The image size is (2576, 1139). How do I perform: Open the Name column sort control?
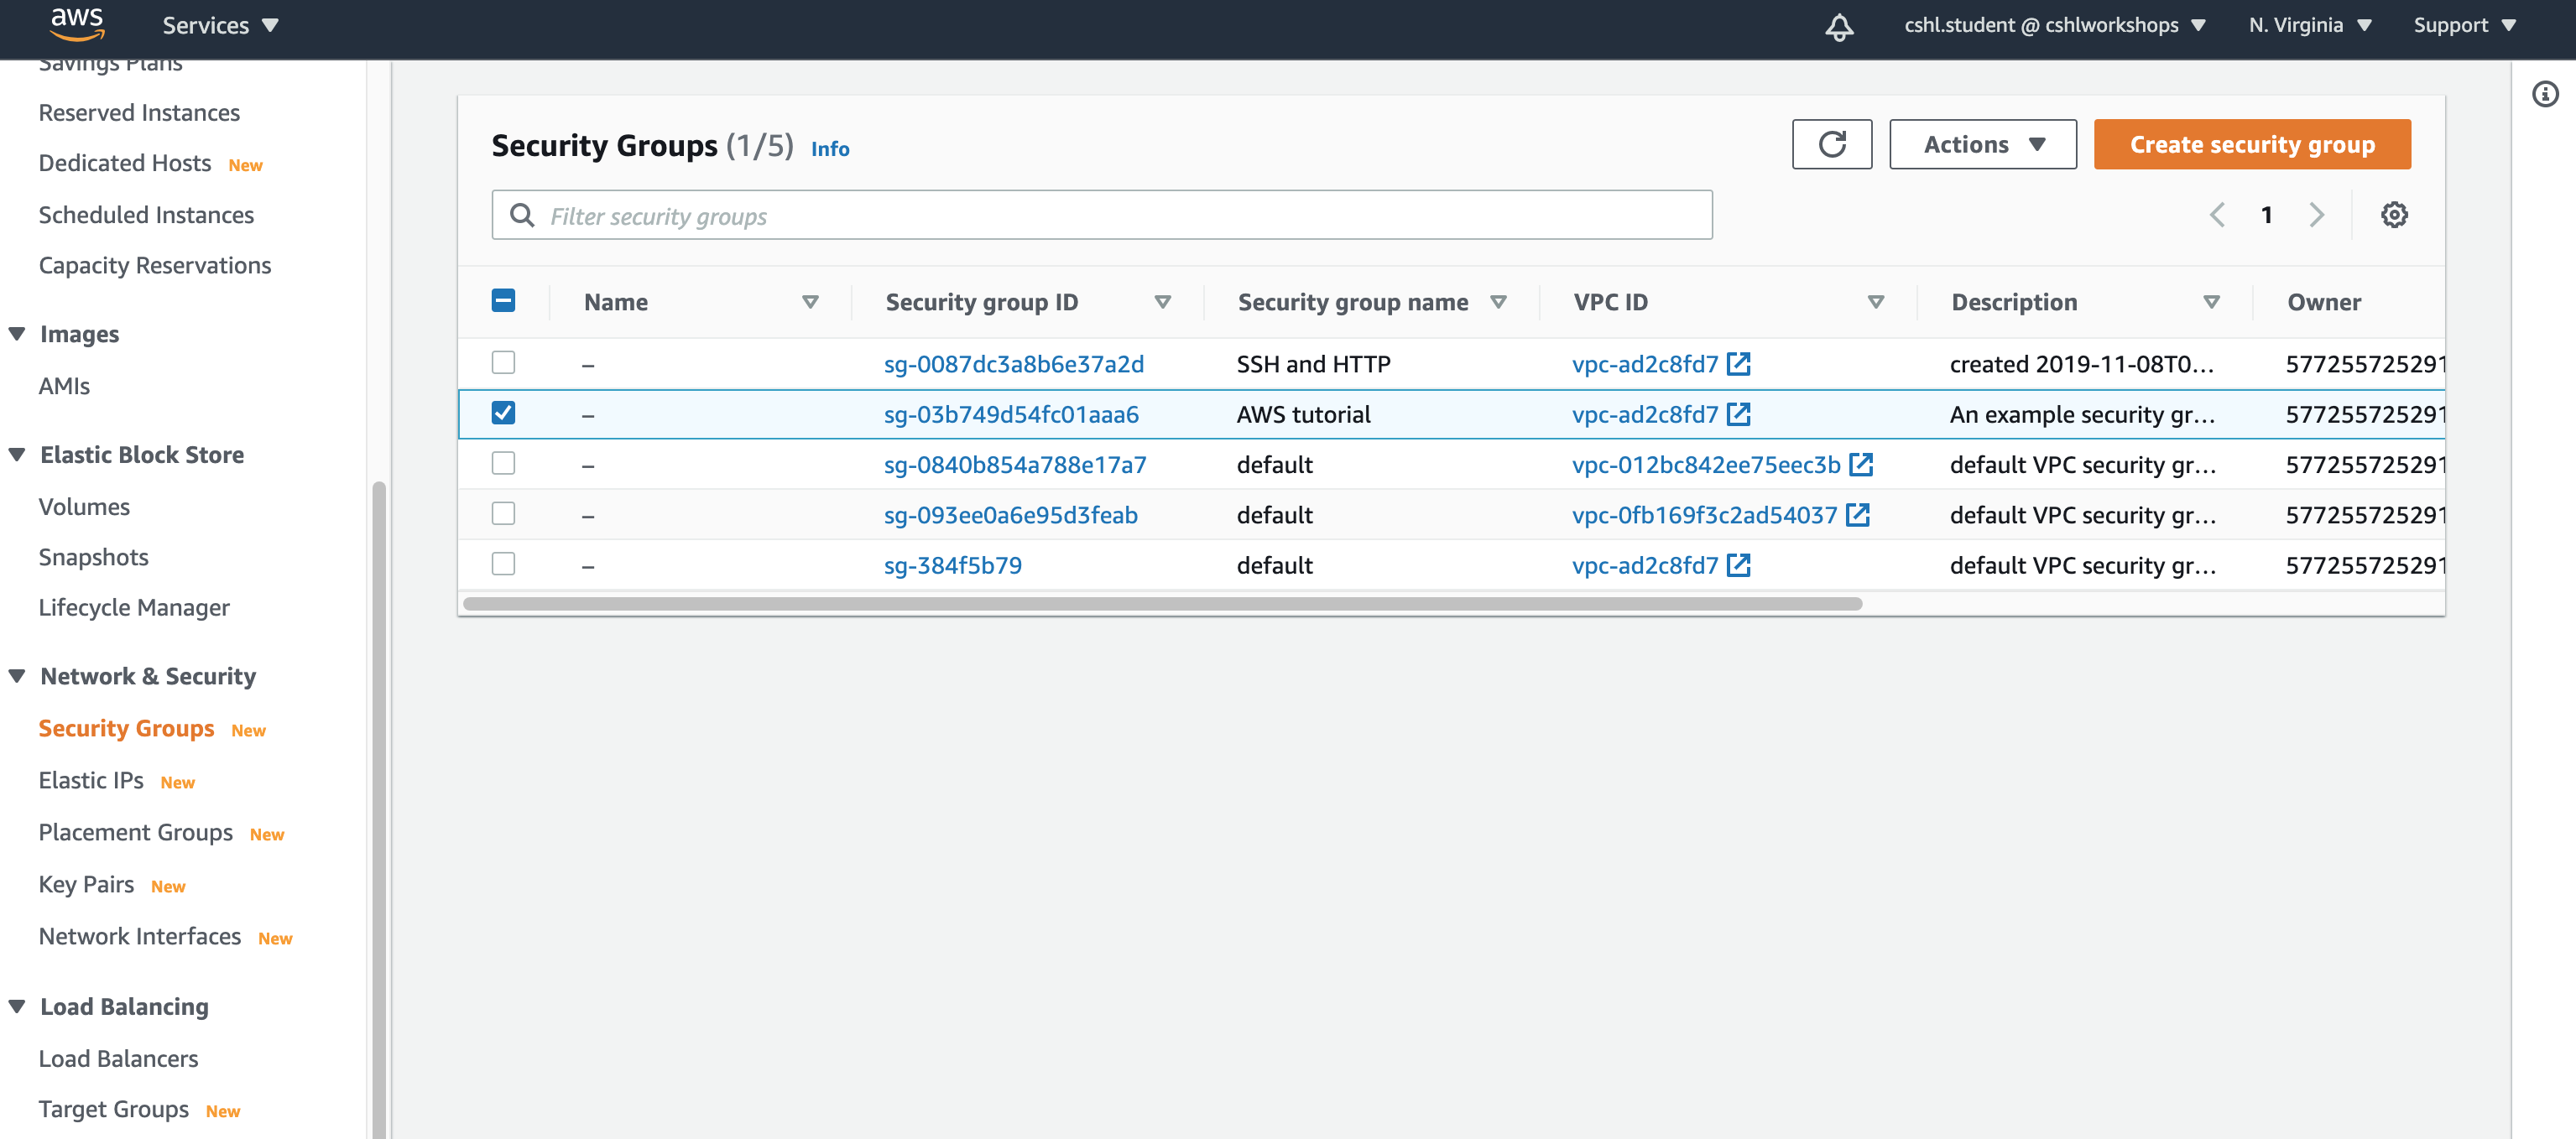coord(811,301)
